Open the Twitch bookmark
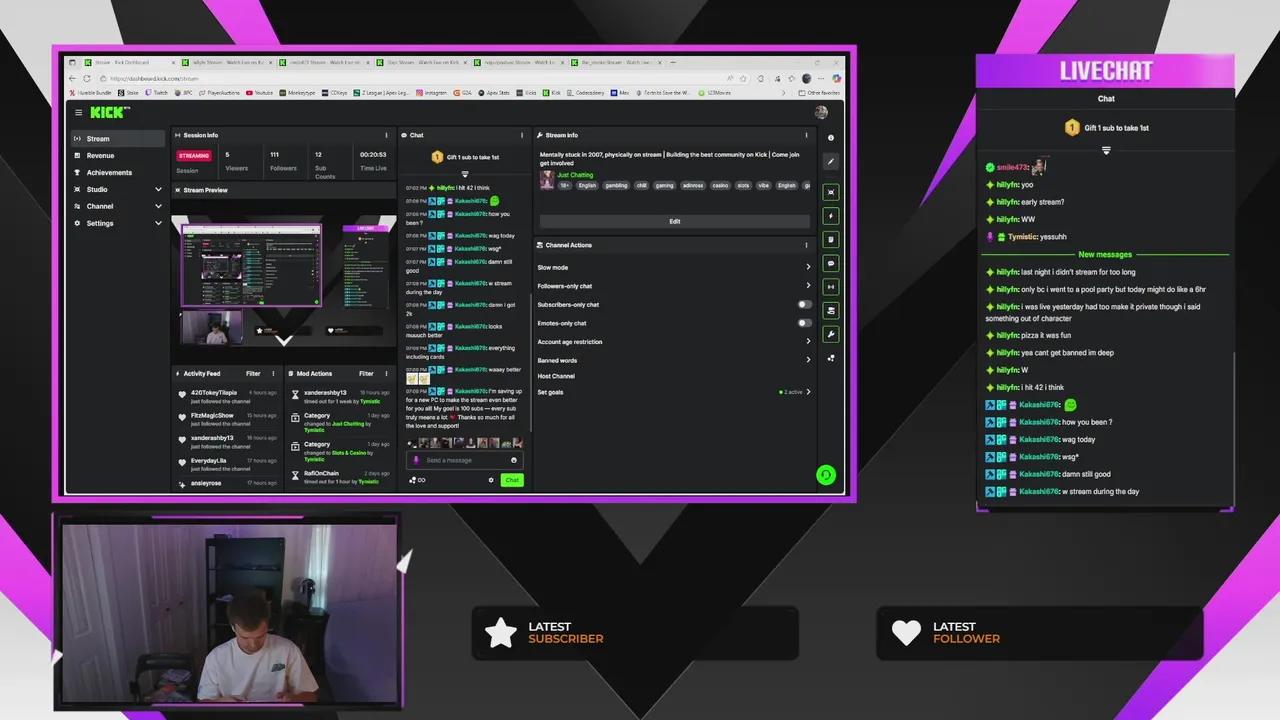 (156, 92)
